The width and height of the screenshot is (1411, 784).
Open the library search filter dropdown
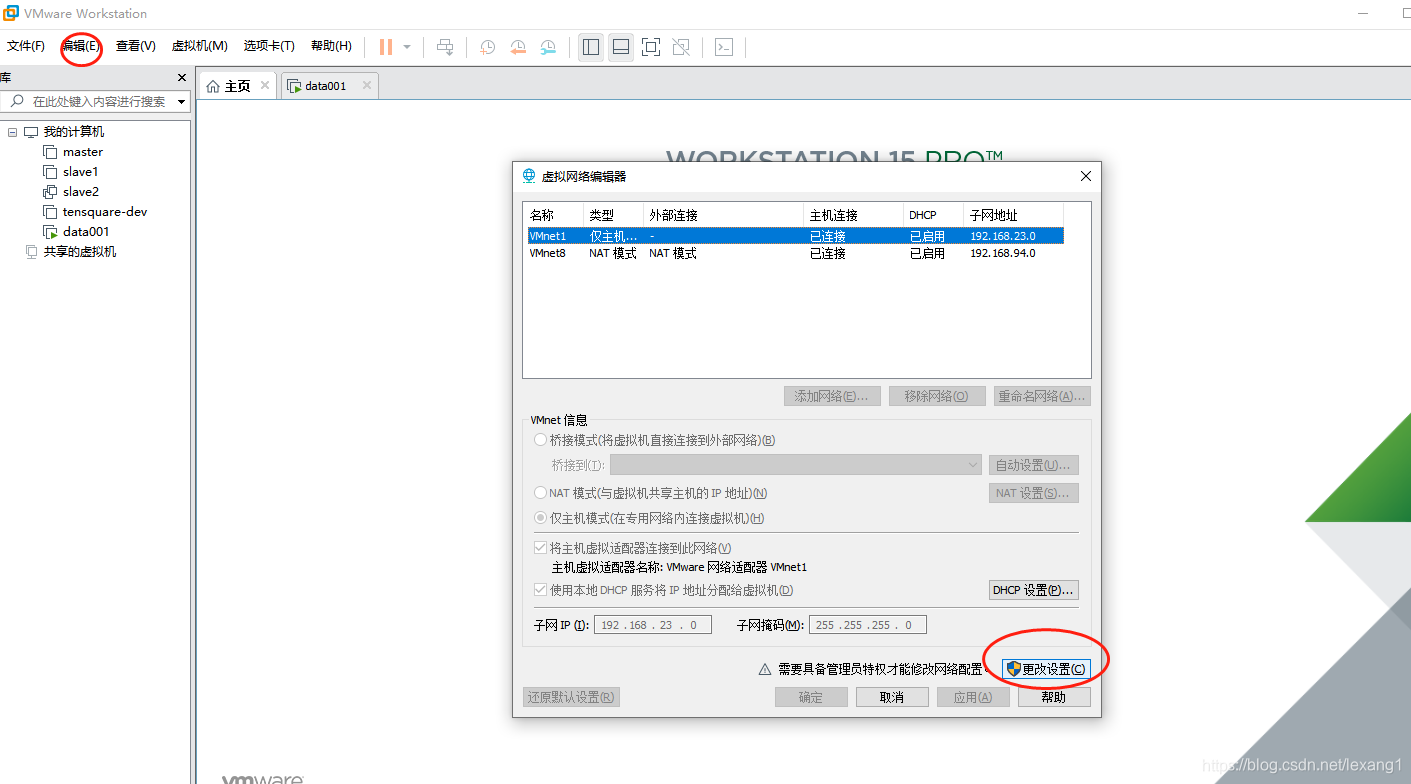click(181, 101)
